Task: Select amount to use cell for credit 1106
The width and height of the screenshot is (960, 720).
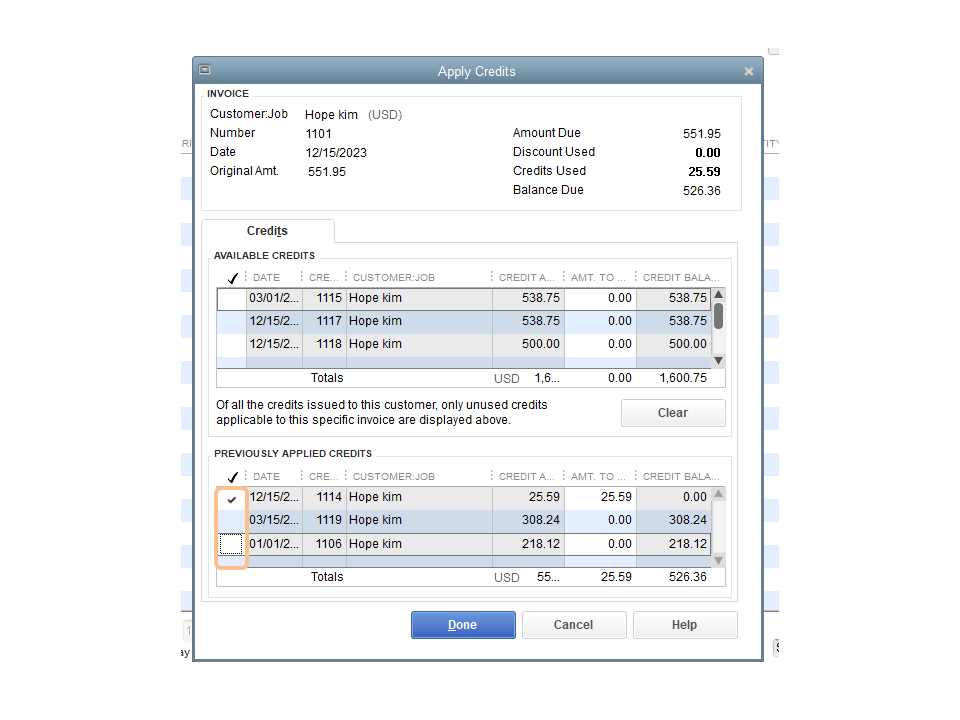Action: pyautogui.click(x=601, y=544)
